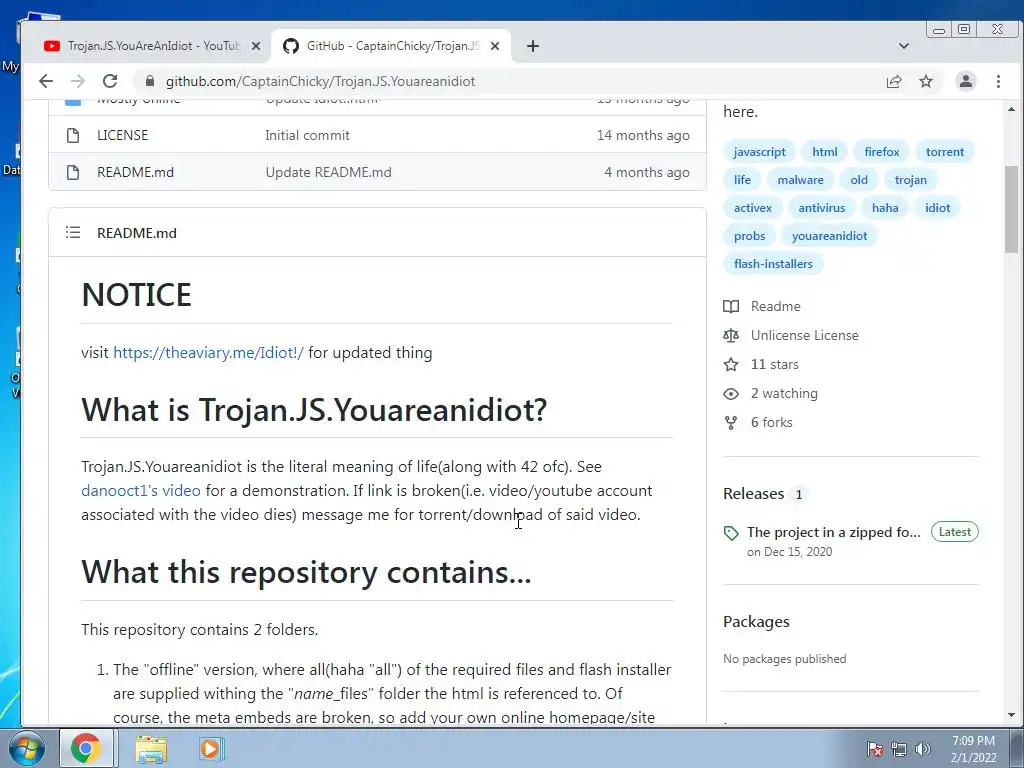Visit the theaviary.me/Idiot! link
Screen dimensions: 1024x768
click(x=208, y=353)
